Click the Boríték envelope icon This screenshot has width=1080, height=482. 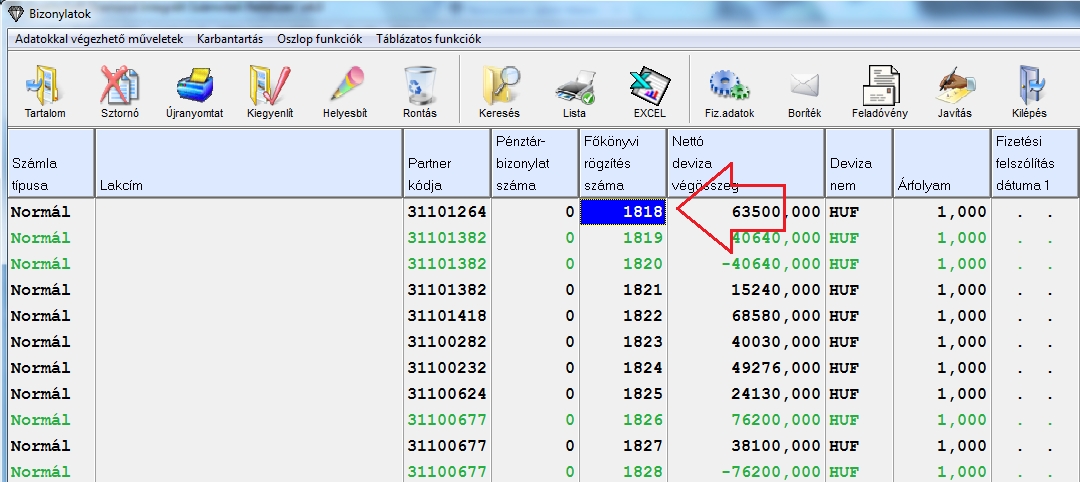click(x=804, y=88)
